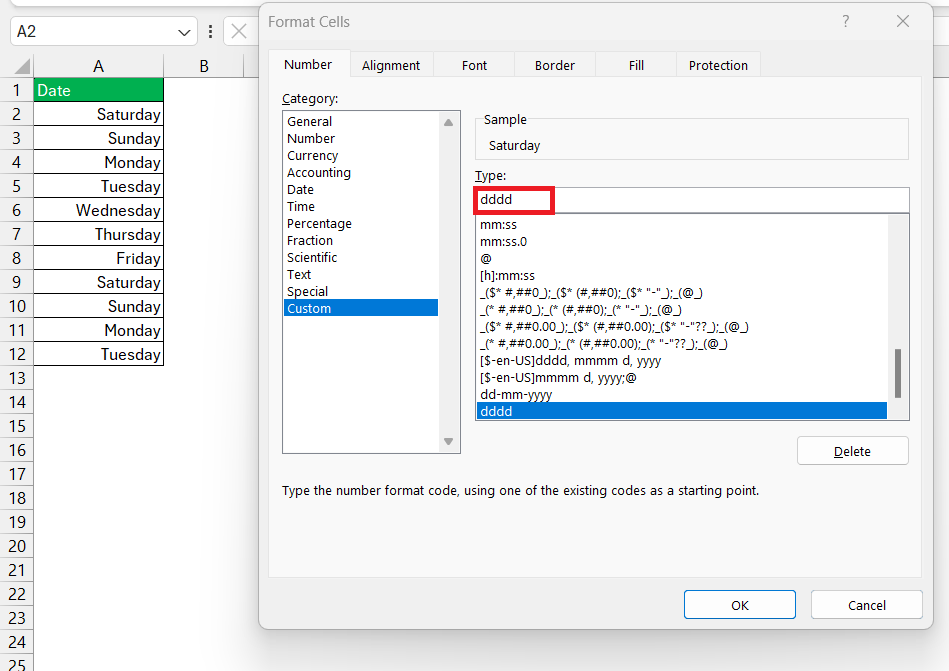Click cell A8 showing Friday

[99, 258]
